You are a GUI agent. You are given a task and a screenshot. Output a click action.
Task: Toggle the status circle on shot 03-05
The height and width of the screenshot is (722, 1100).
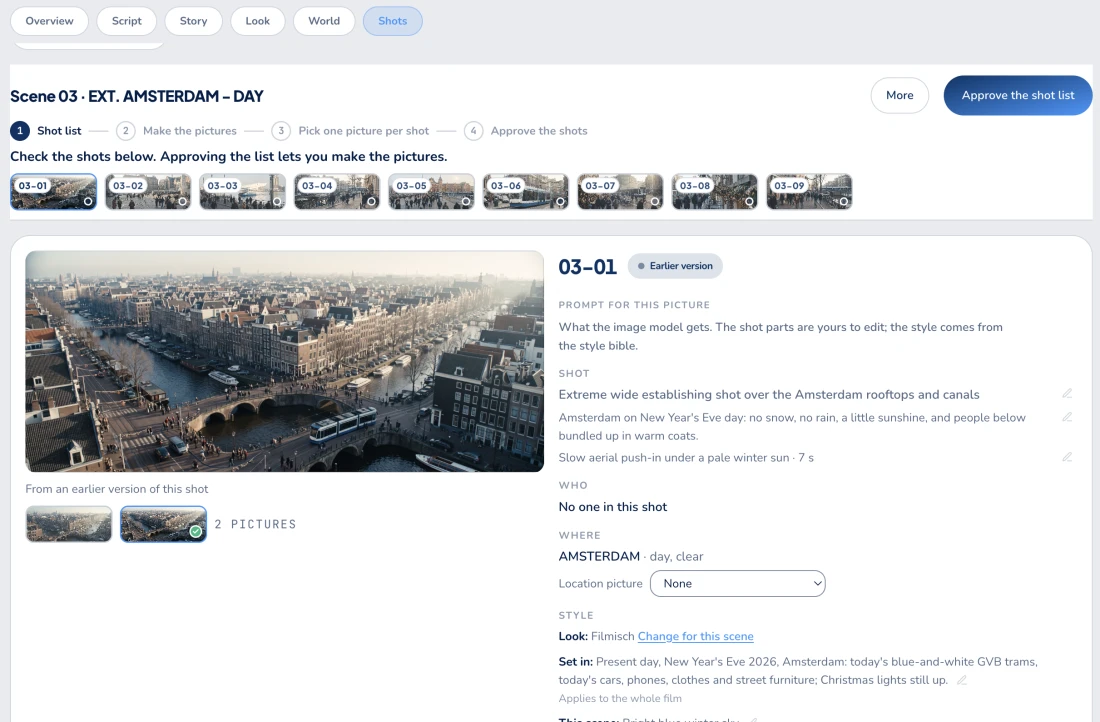[466, 201]
